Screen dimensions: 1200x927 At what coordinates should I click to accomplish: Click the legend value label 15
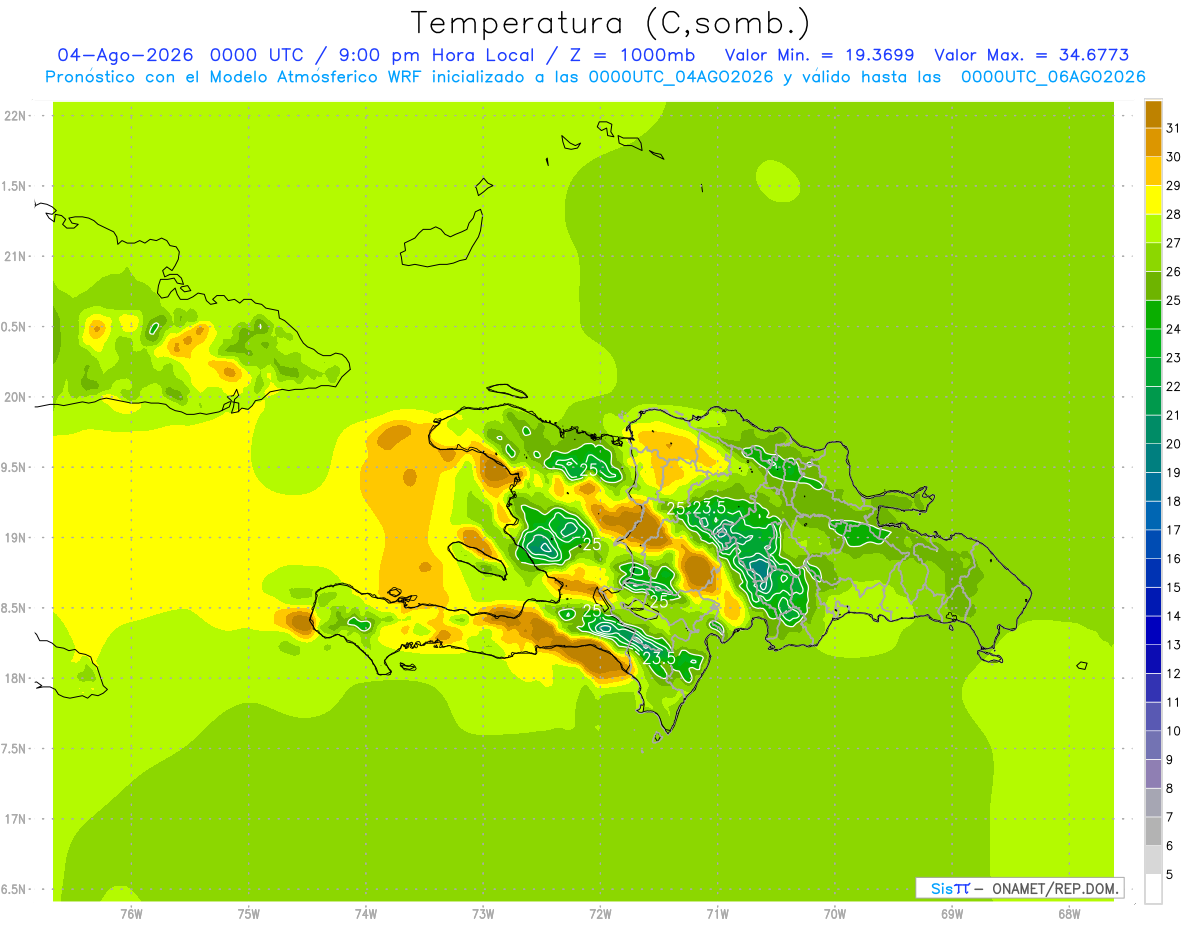tap(1173, 587)
